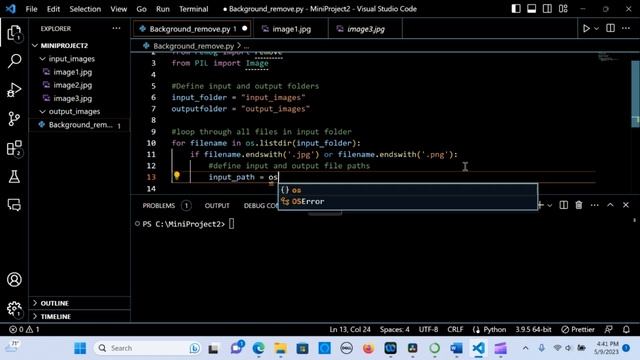Viewport: 640px width, 360px height.
Task: Toggle the secondary side bar
Action: [x=547, y=9]
